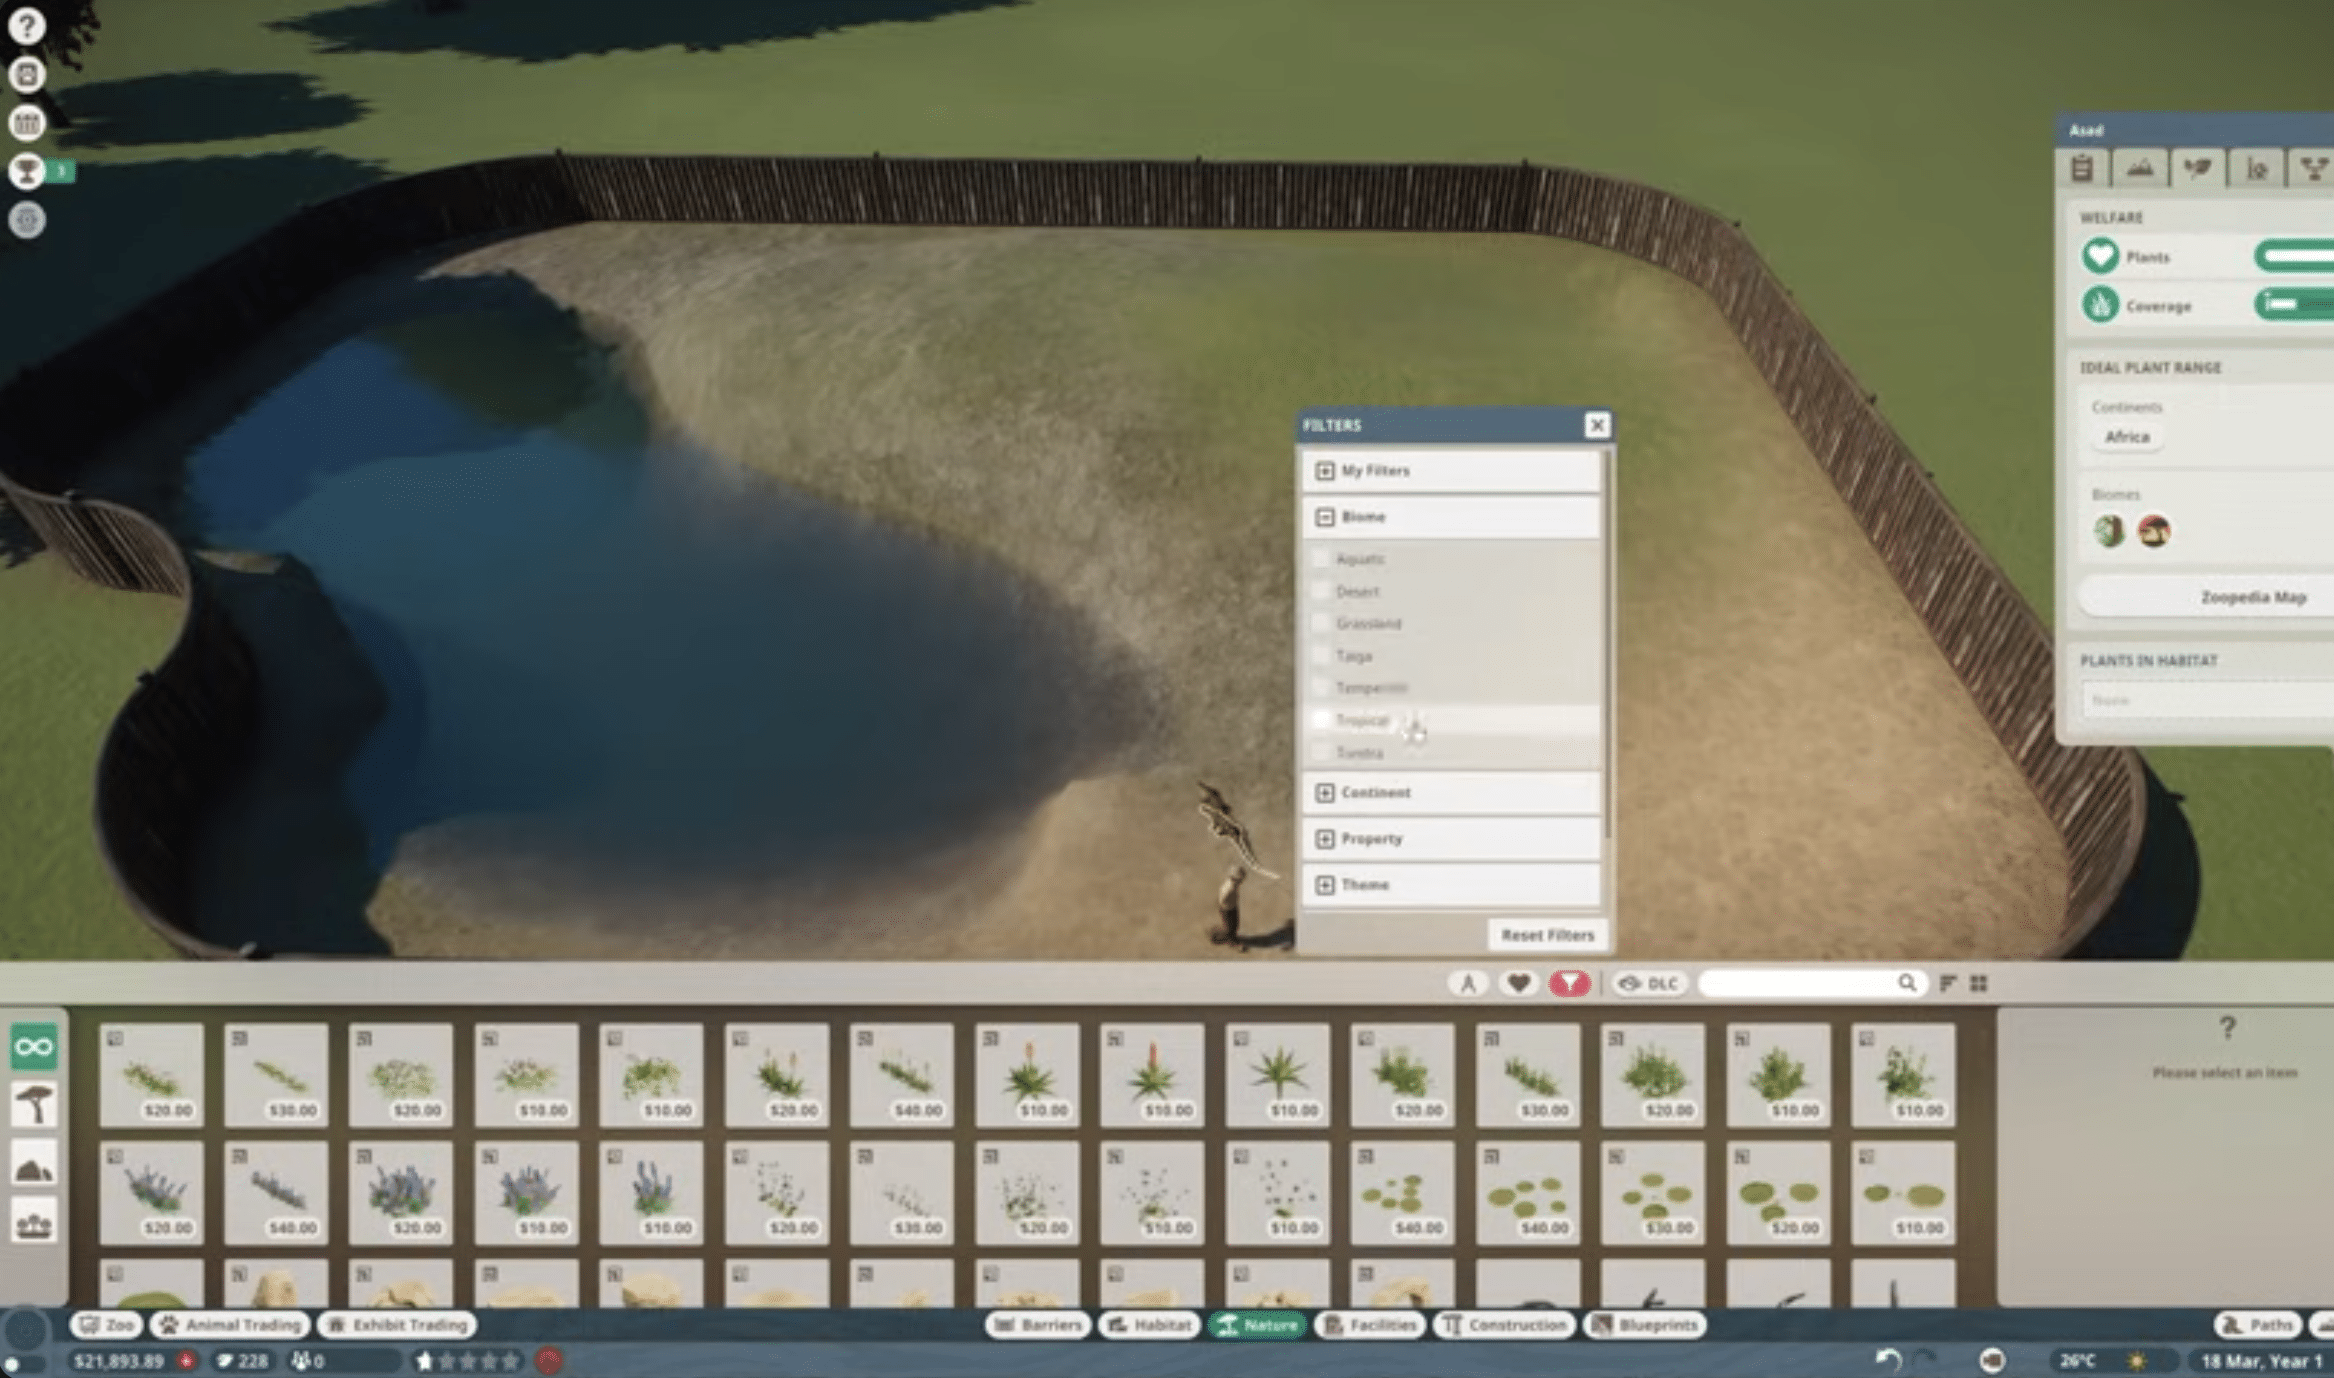Click the Coverage welfare progress bar

point(2294,304)
